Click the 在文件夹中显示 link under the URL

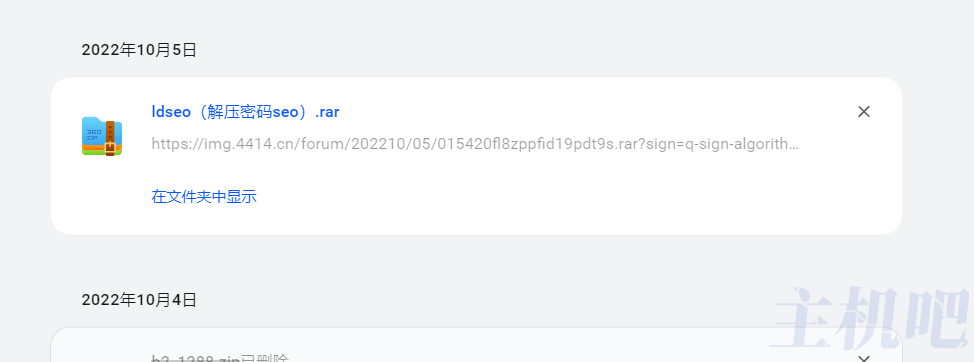click(x=204, y=197)
